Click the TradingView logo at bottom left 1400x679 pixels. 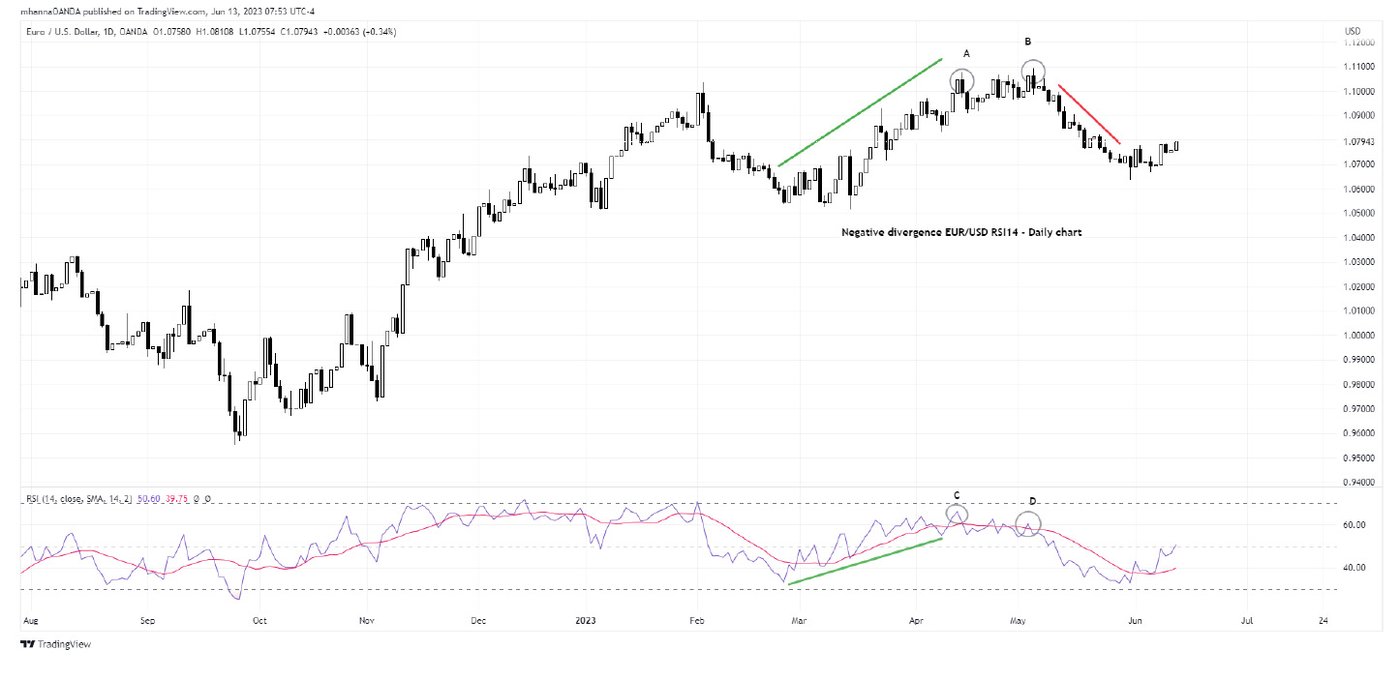[x=56, y=644]
